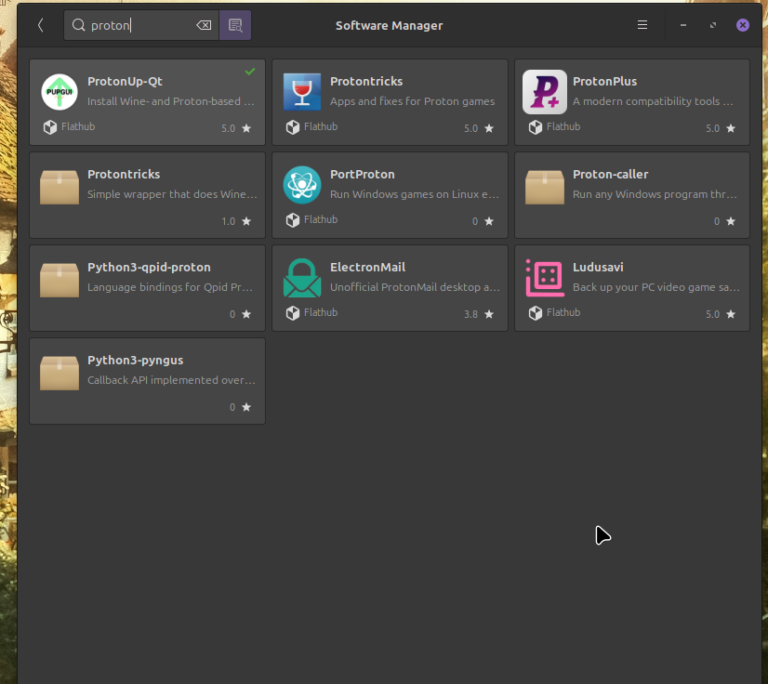768x684 pixels.
Task: Open the ProtonUp-Qt title
Action: [125, 81]
